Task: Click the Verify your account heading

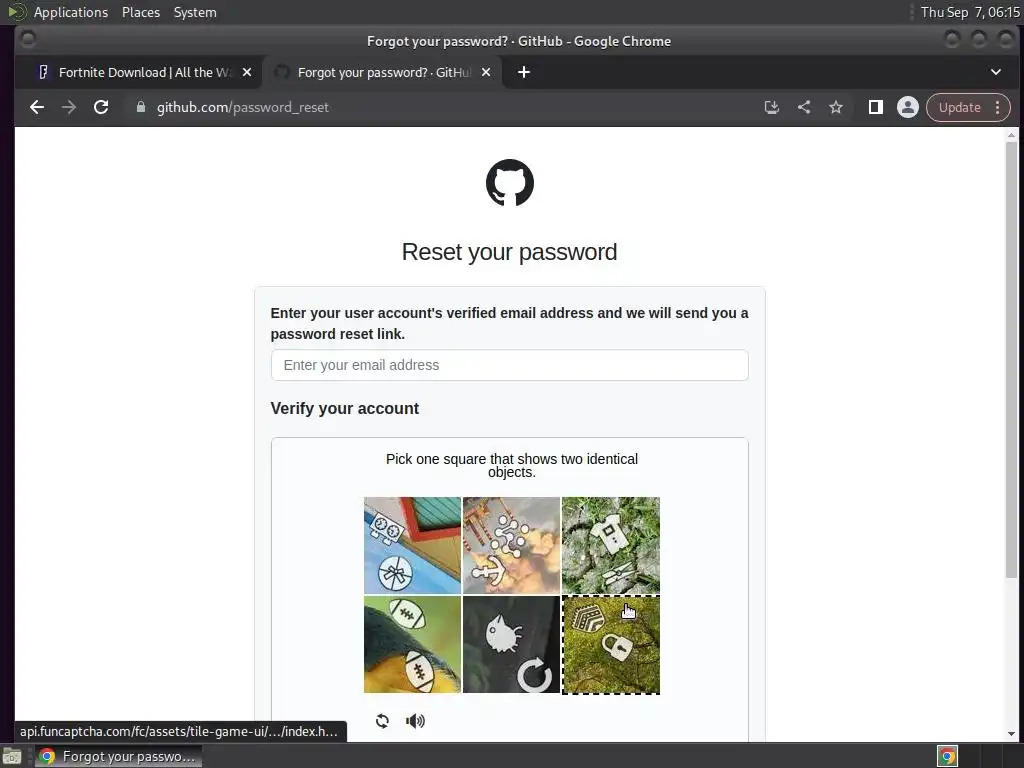Action: (345, 408)
